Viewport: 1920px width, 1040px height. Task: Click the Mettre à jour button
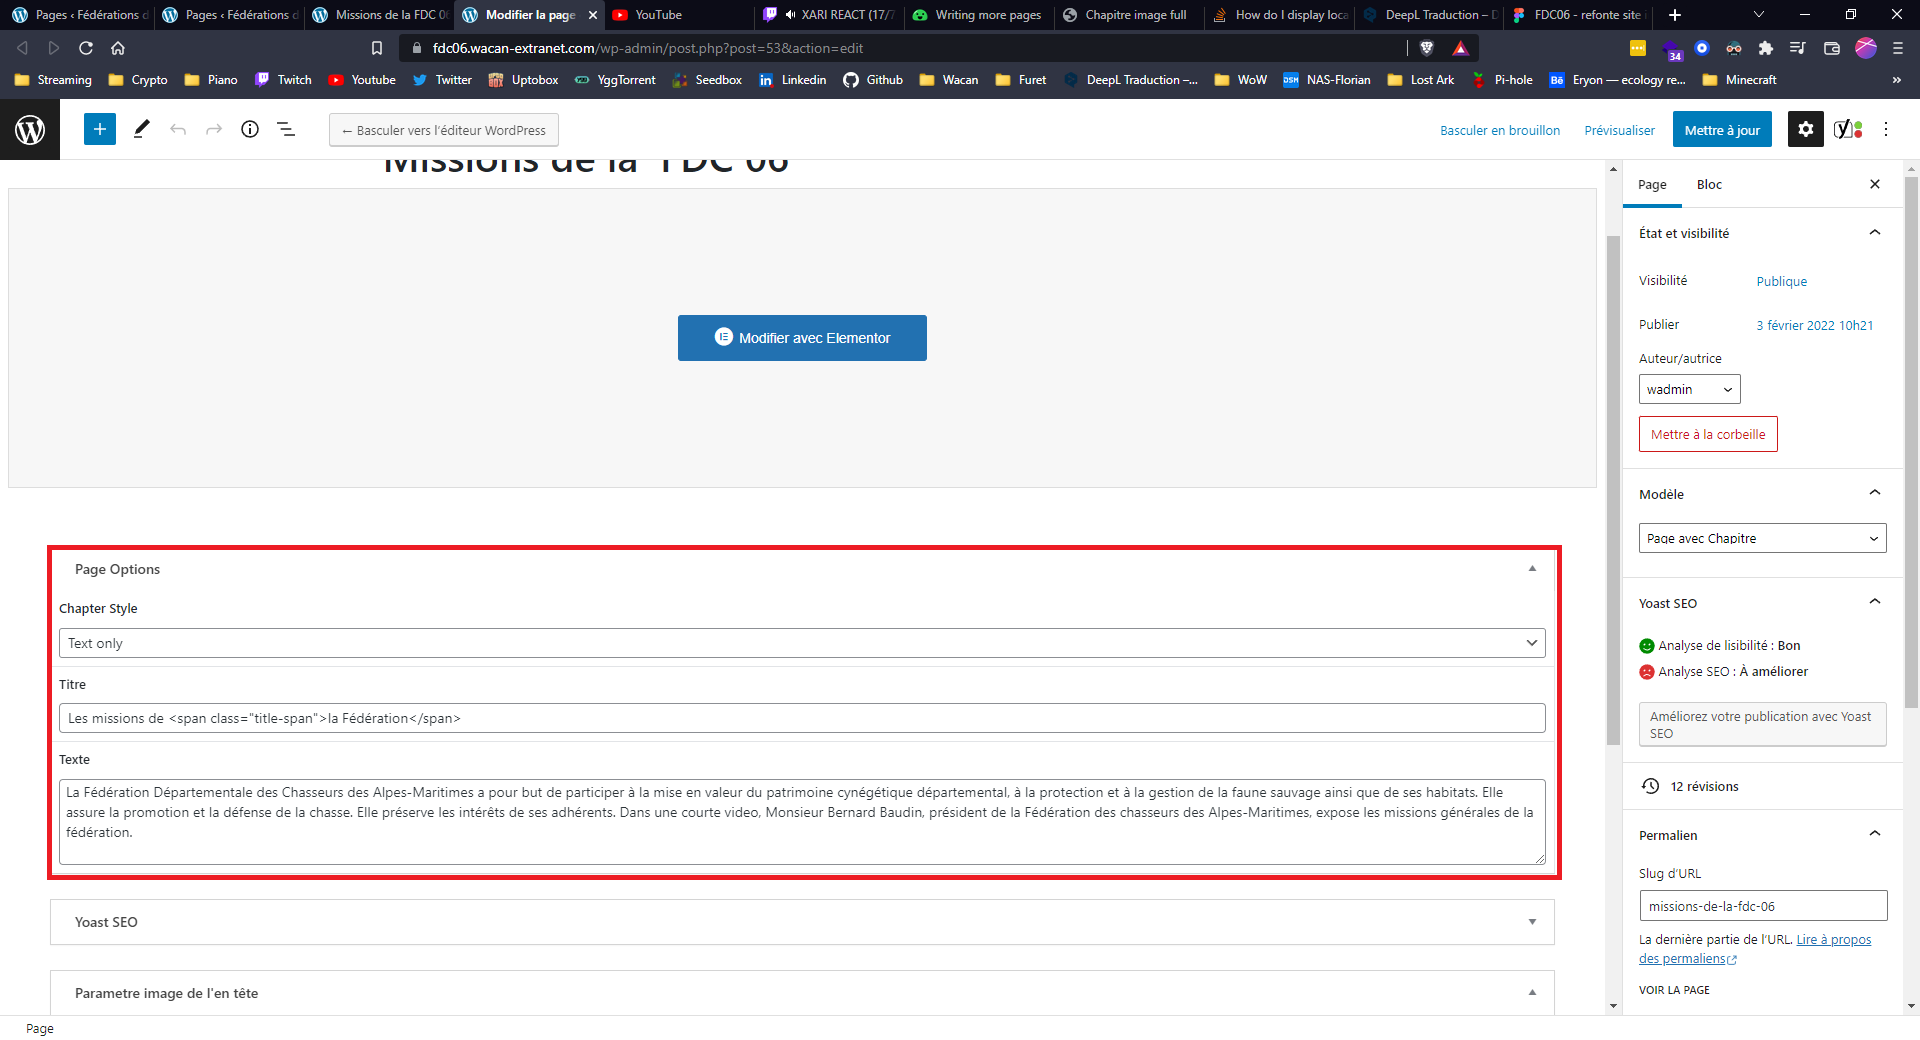coord(1721,129)
